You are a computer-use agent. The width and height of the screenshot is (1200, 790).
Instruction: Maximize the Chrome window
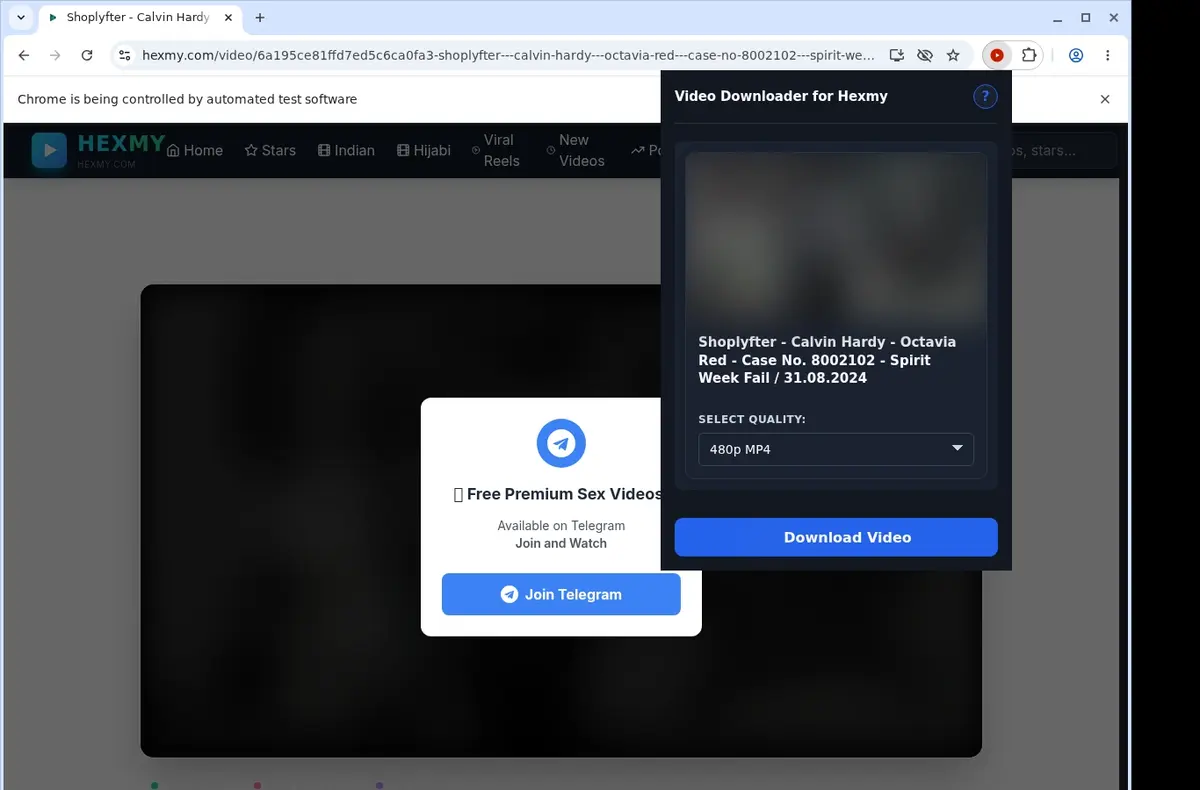[1086, 17]
